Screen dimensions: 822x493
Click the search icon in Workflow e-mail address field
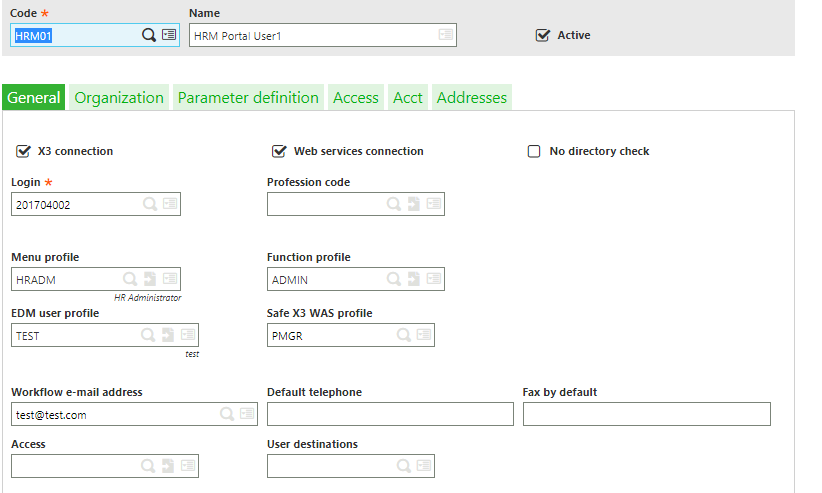click(x=227, y=414)
